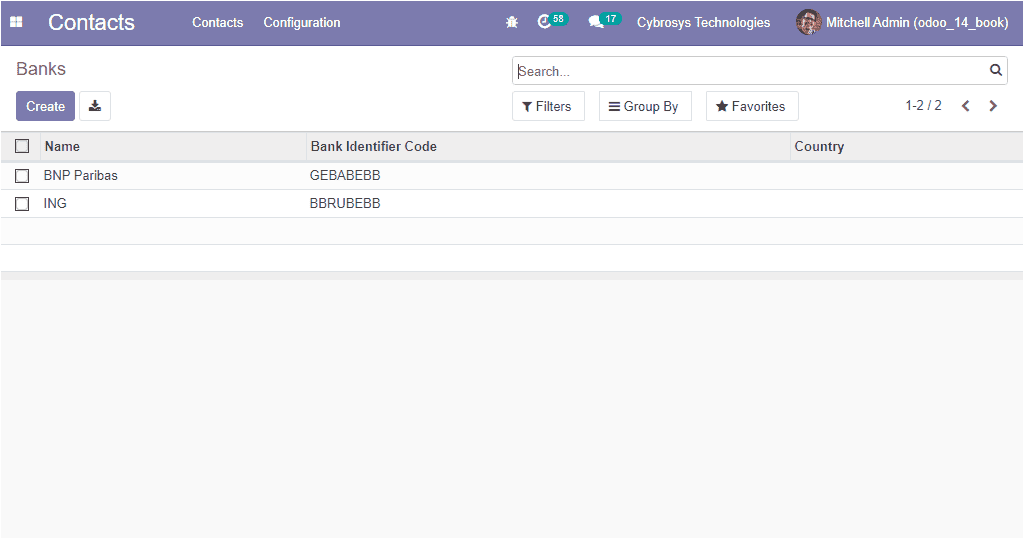
Task: Click the Contacts app title
Action: [x=91, y=22]
